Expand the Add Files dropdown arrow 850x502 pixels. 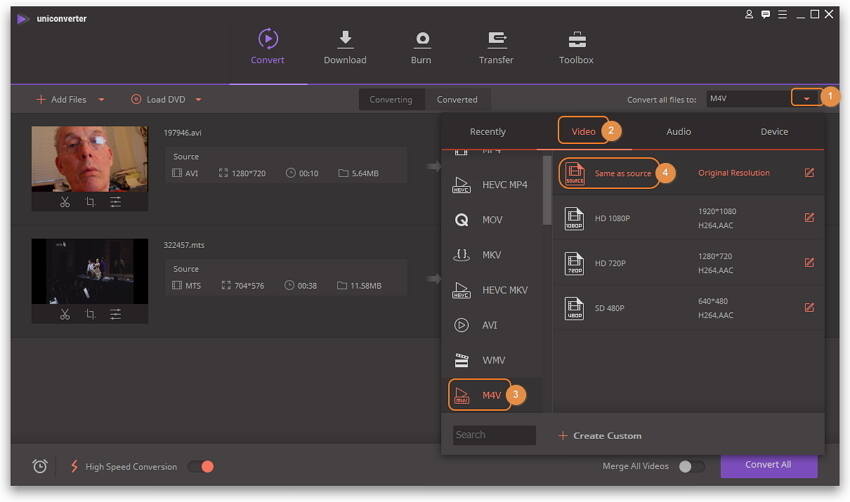[101, 100]
